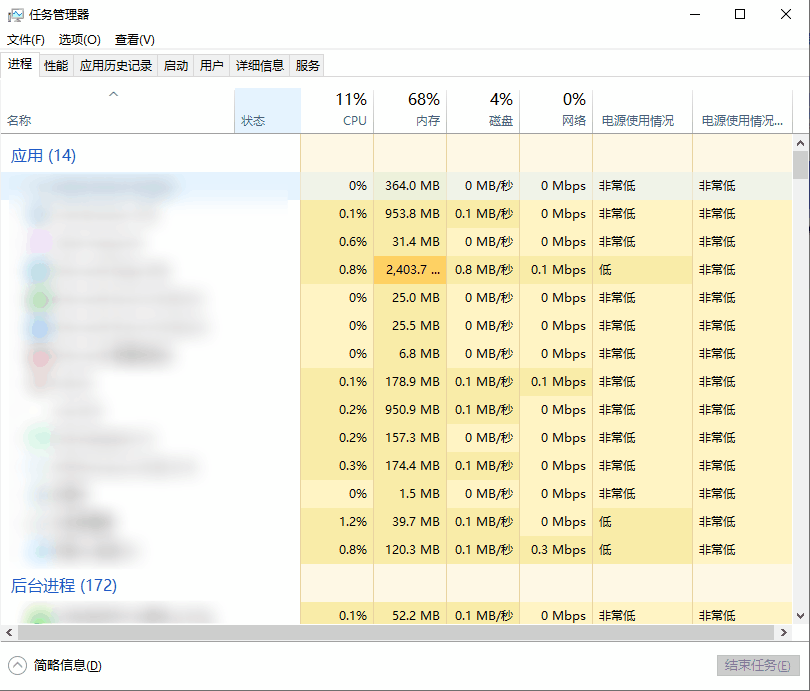Click the 后台进程 (172) group heading
This screenshot has width=810, height=691.
pyautogui.click(x=64, y=586)
